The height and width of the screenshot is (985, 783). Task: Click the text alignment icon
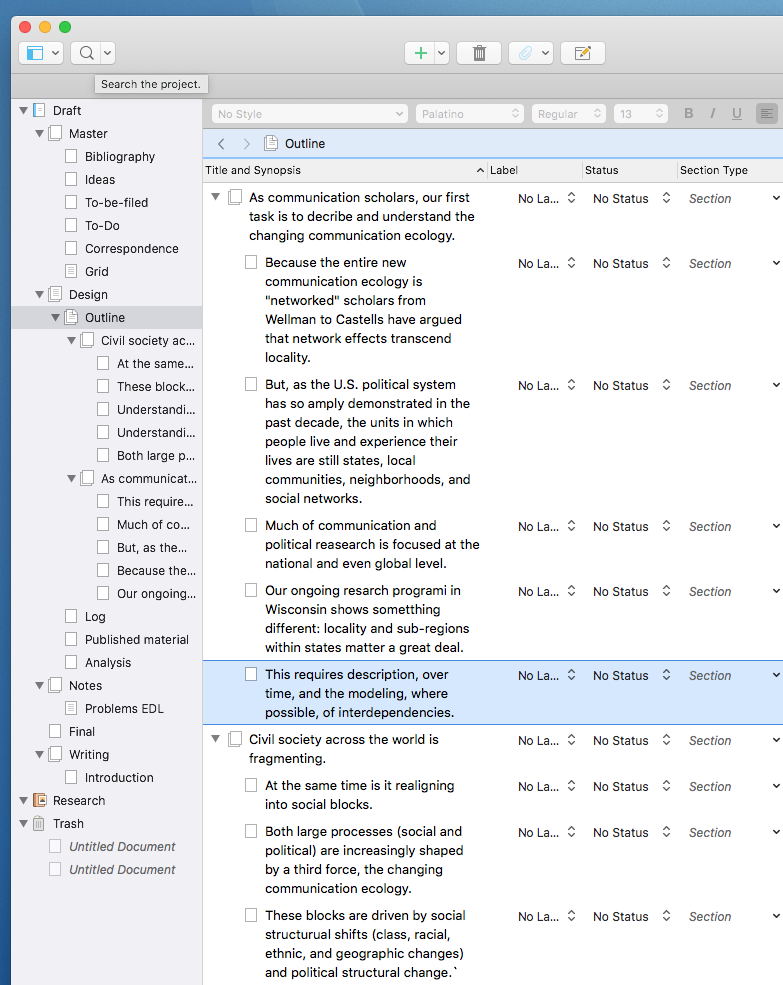click(766, 114)
